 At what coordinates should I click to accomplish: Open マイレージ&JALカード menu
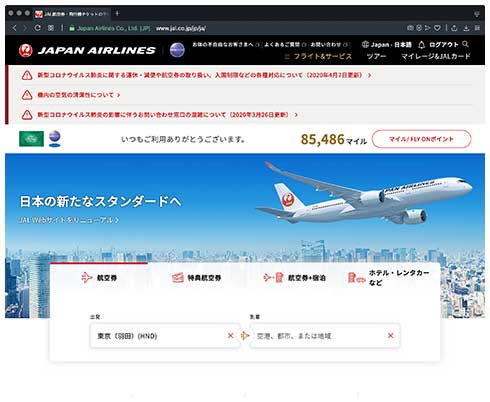tap(436, 56)
